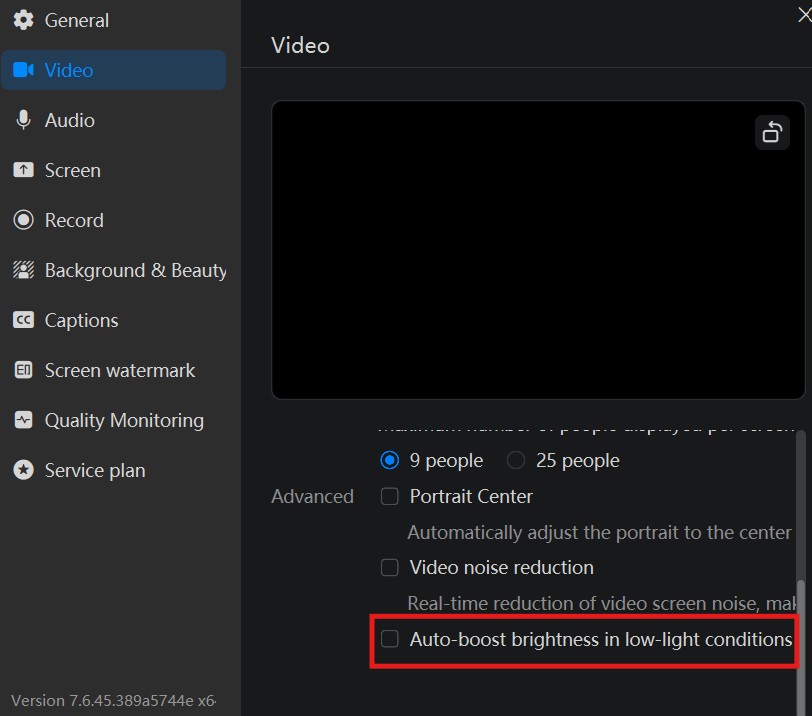Rotate the video preview using corner icon
The width and height of the screenshot is (812, 716).
[772, 132]
